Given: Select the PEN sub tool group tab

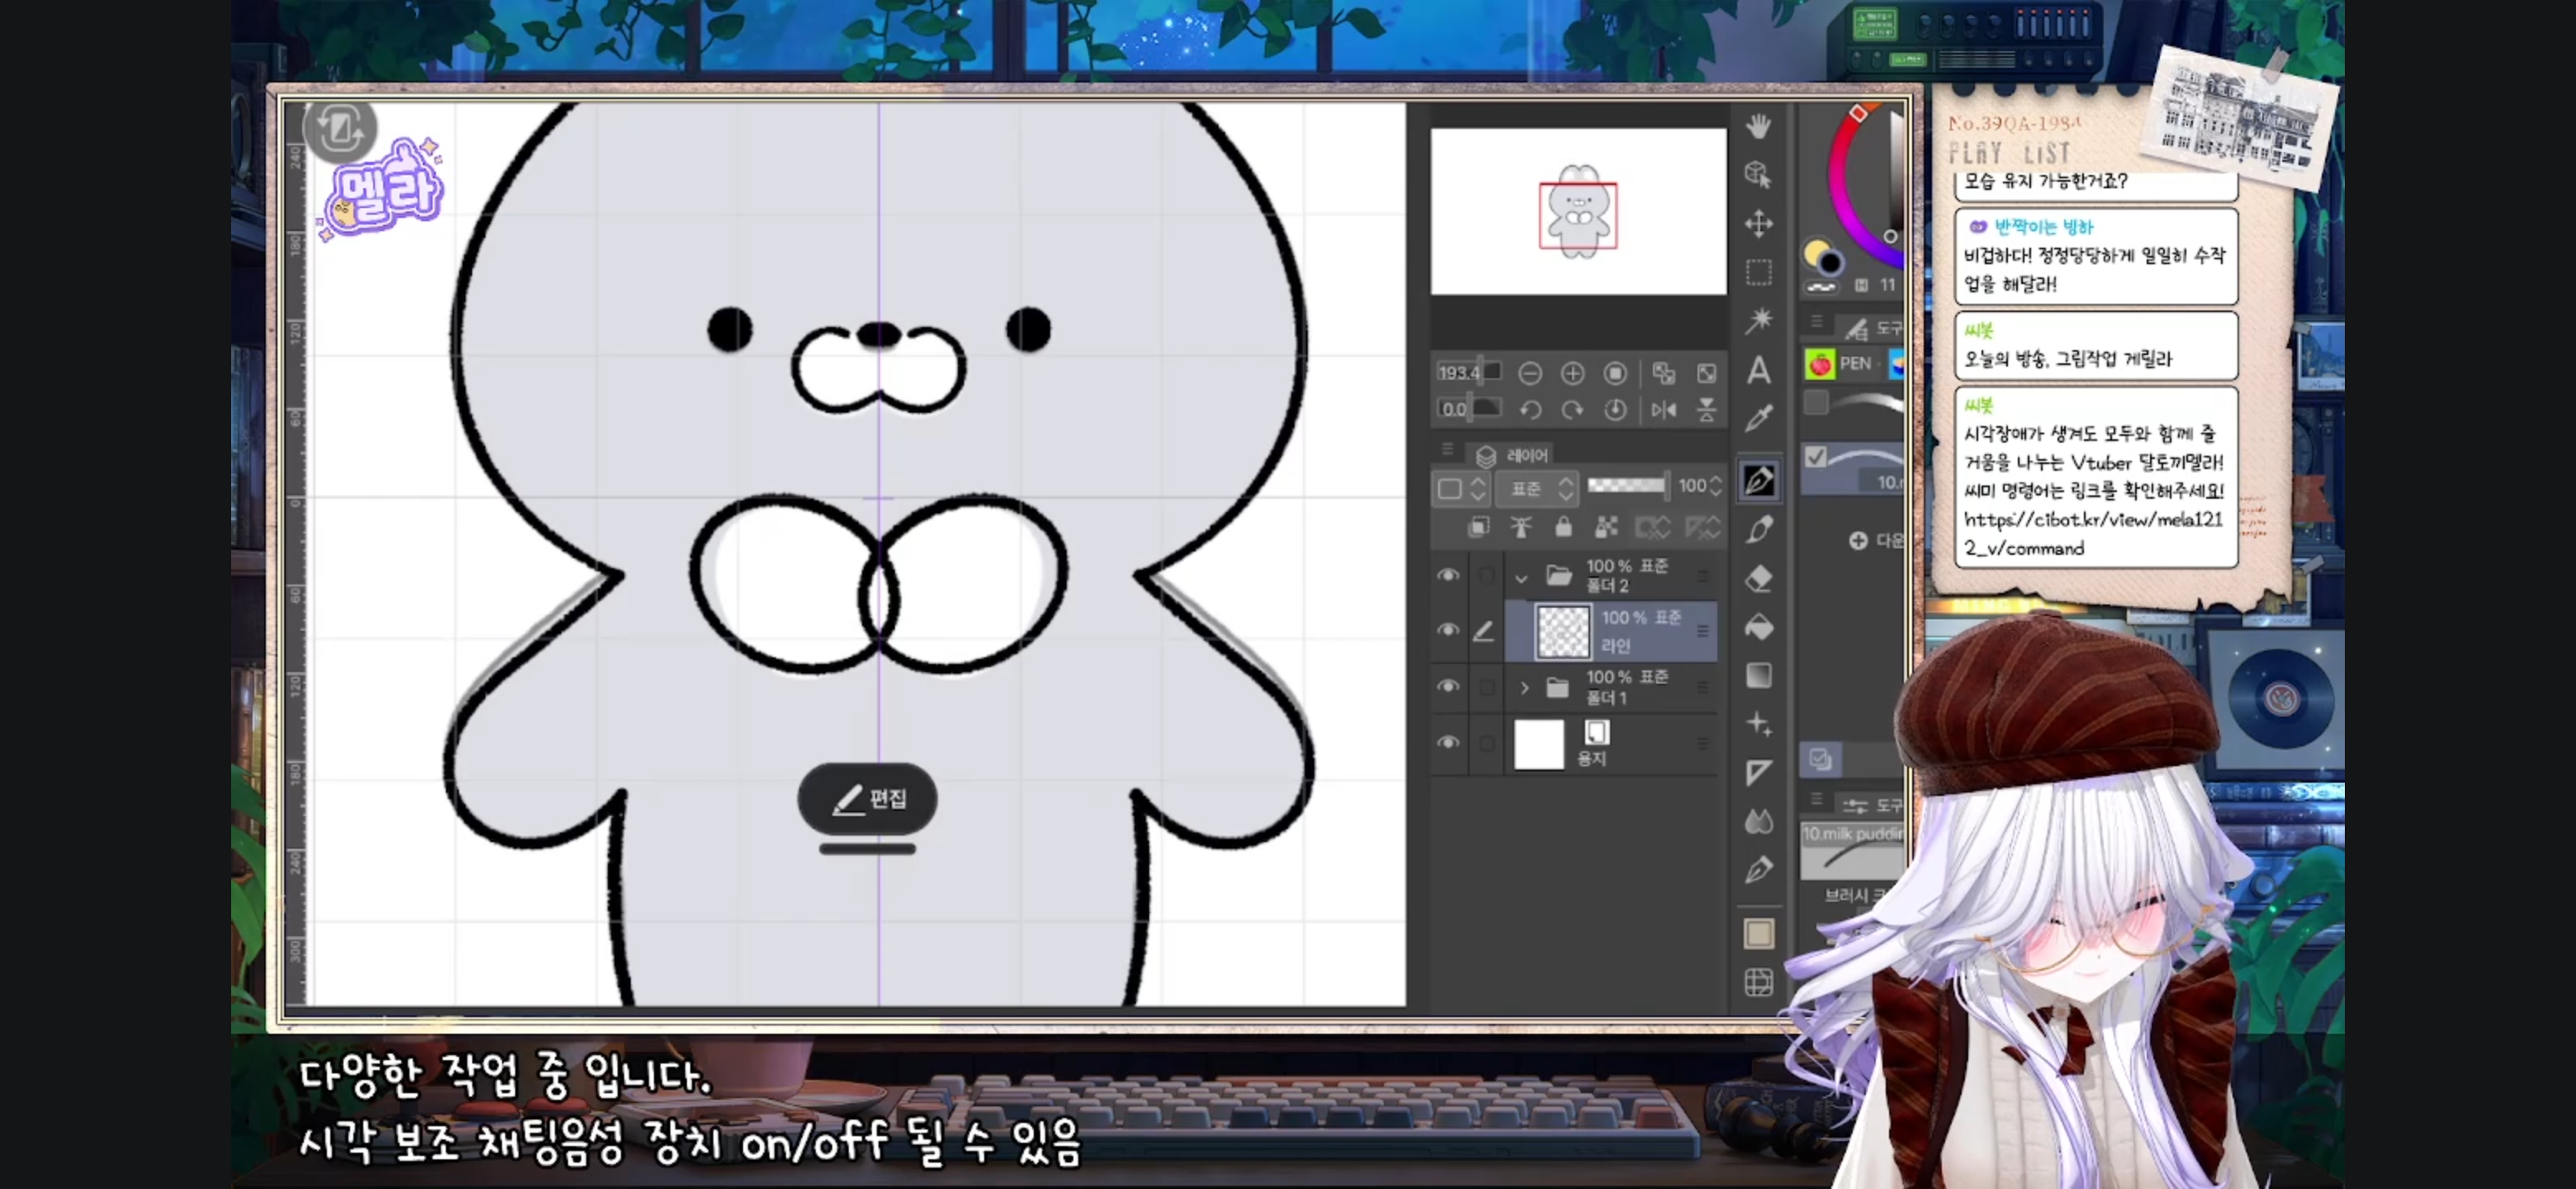Looking at the screenshot, I should [x=1842, y=363].
